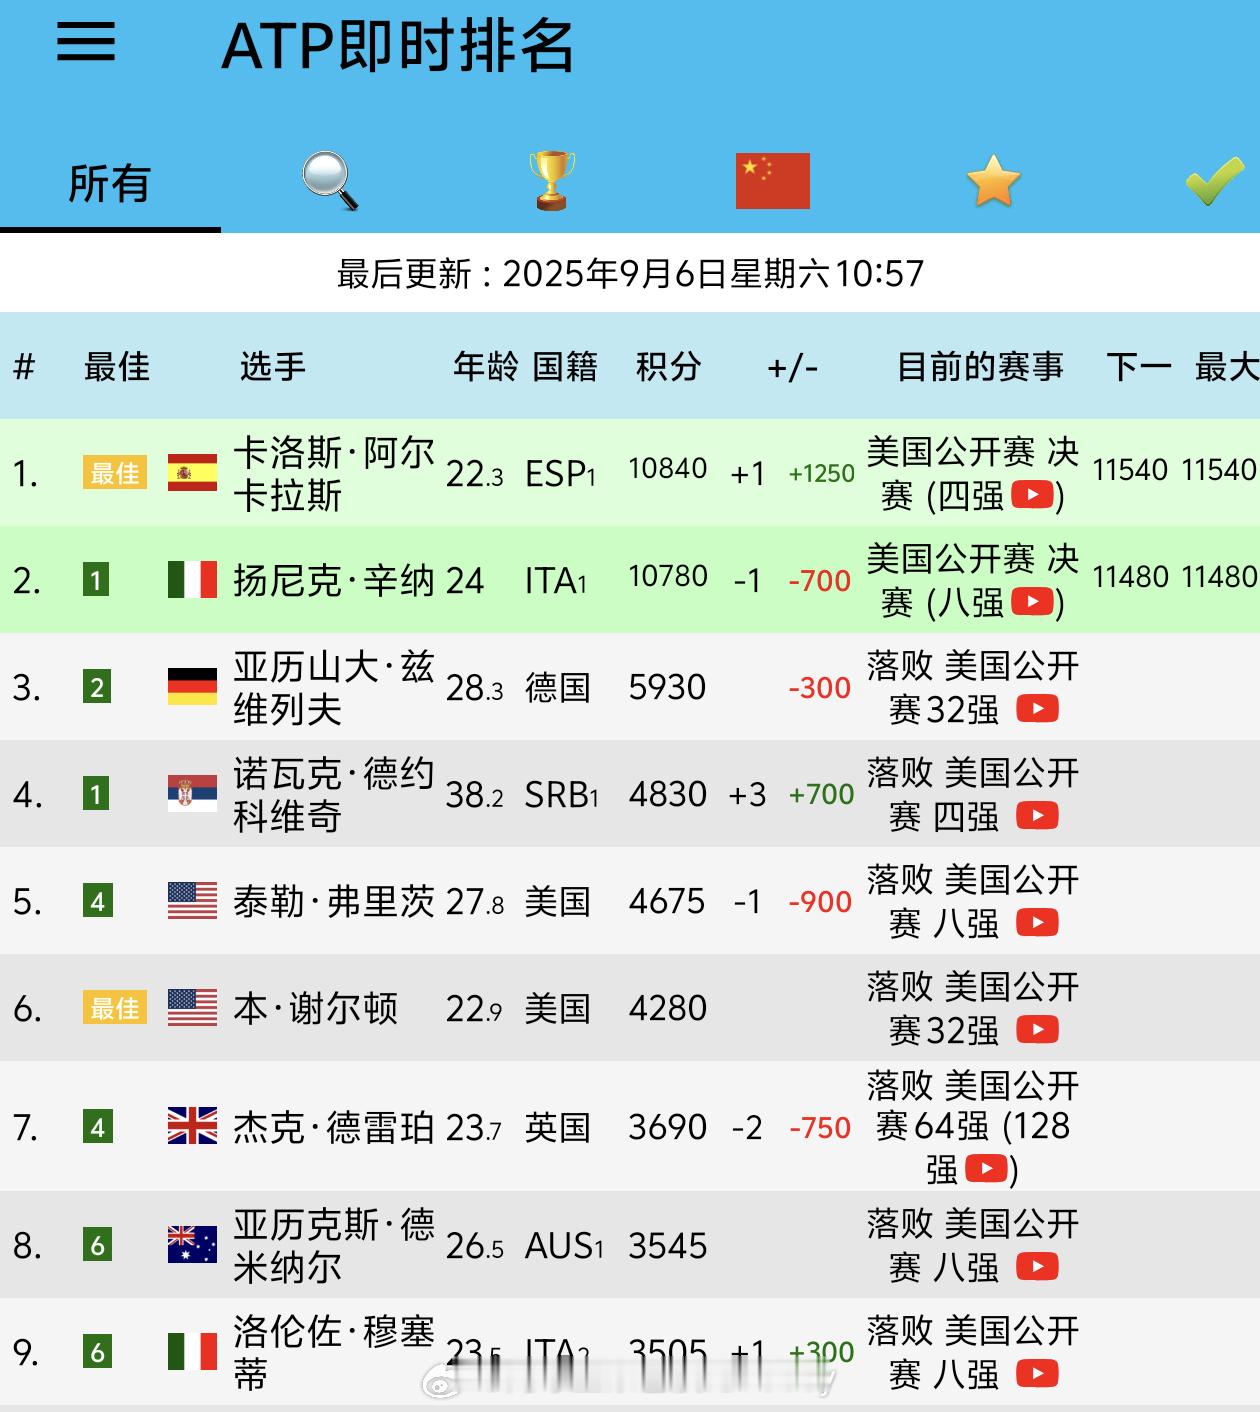
Task: Tap Australia flag next to De Minaur
Action: 192,1245
